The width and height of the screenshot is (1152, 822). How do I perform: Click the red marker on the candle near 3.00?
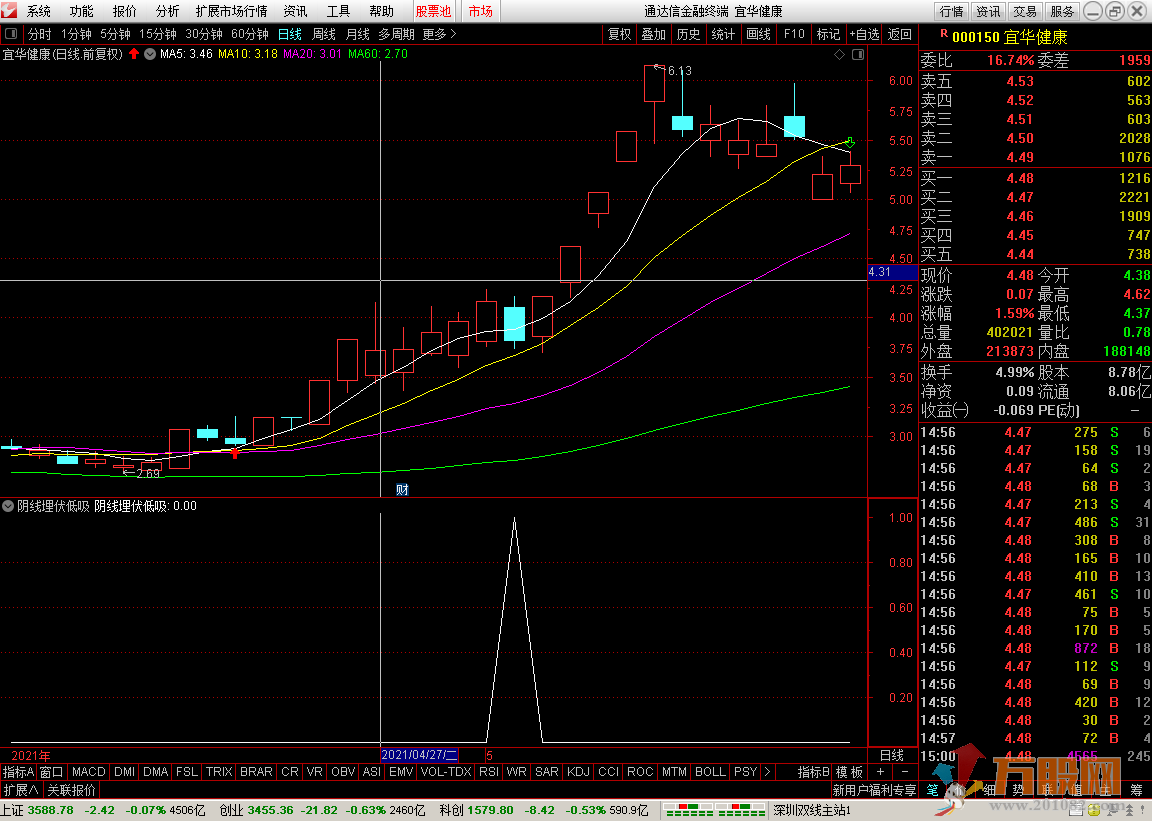[235, 453]
